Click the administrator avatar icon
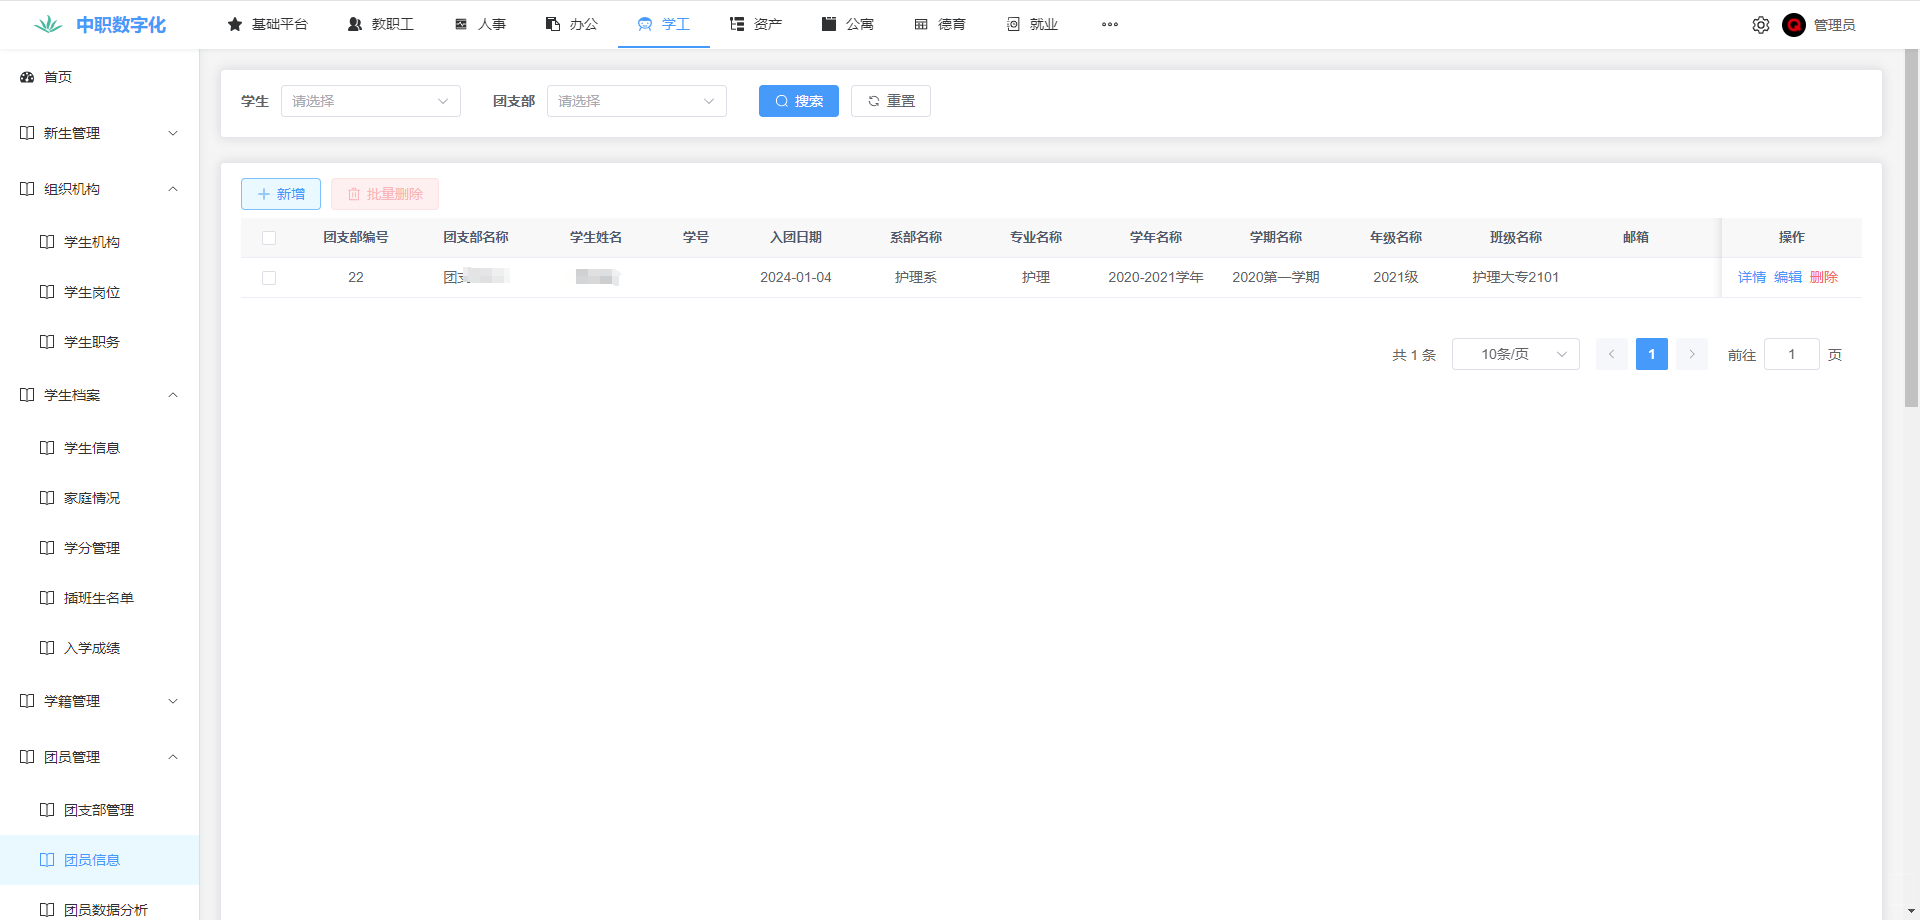 tap(1793, 25)
